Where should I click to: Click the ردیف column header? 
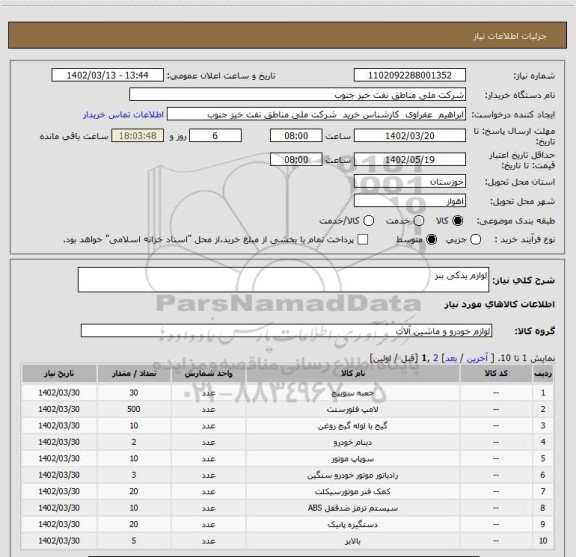click(x=543, y=374)
